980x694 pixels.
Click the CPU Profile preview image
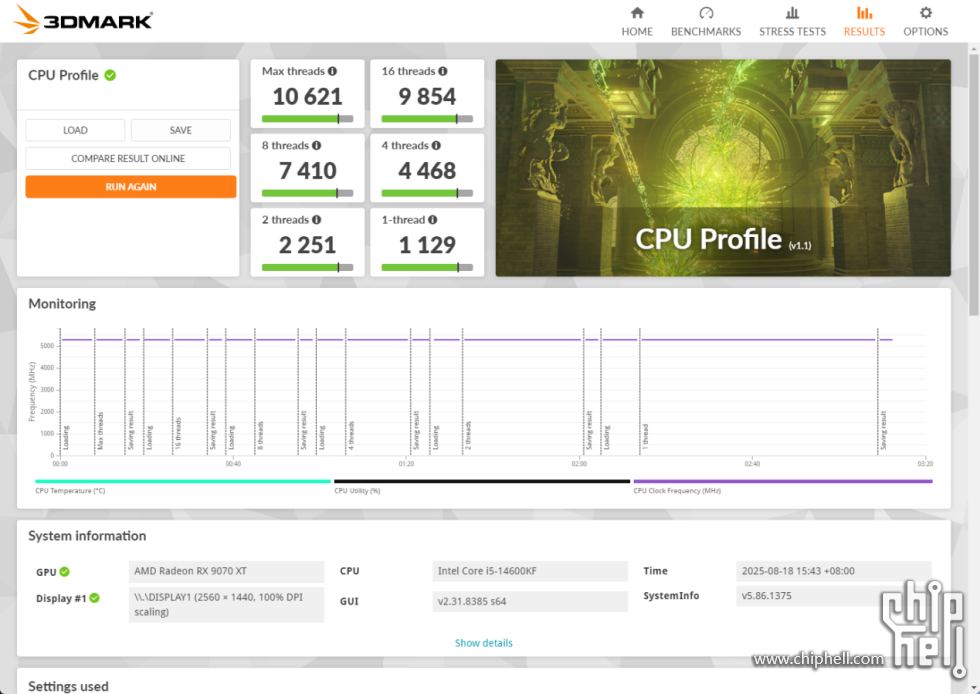[723, 168]
